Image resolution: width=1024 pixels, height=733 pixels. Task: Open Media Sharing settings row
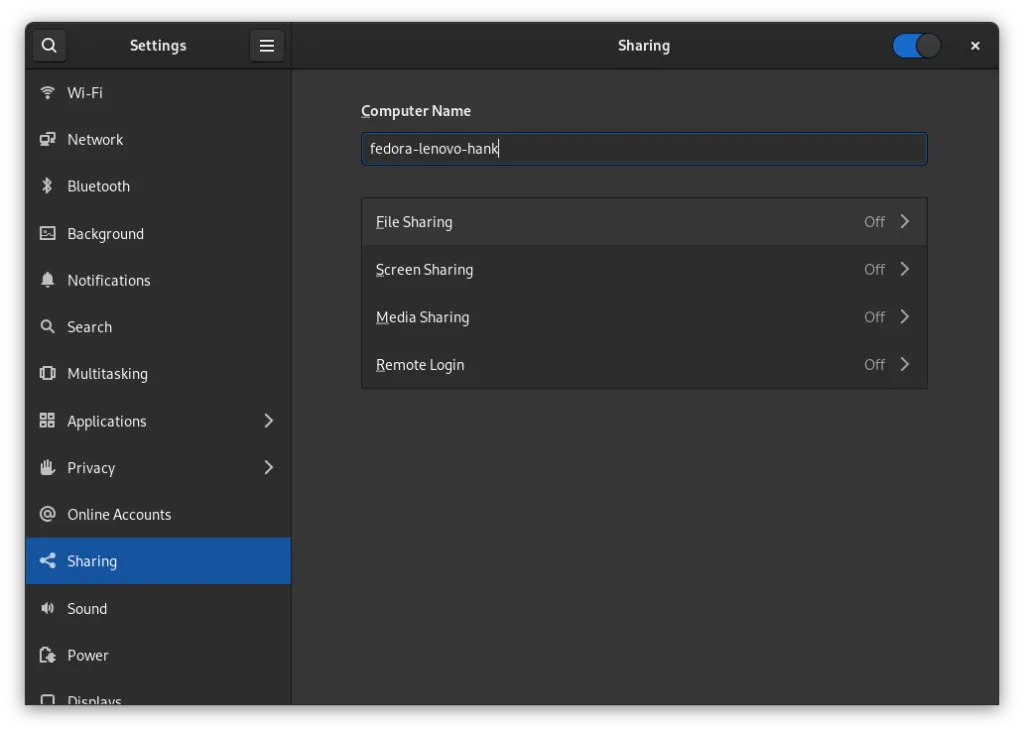tap(643, 317)
